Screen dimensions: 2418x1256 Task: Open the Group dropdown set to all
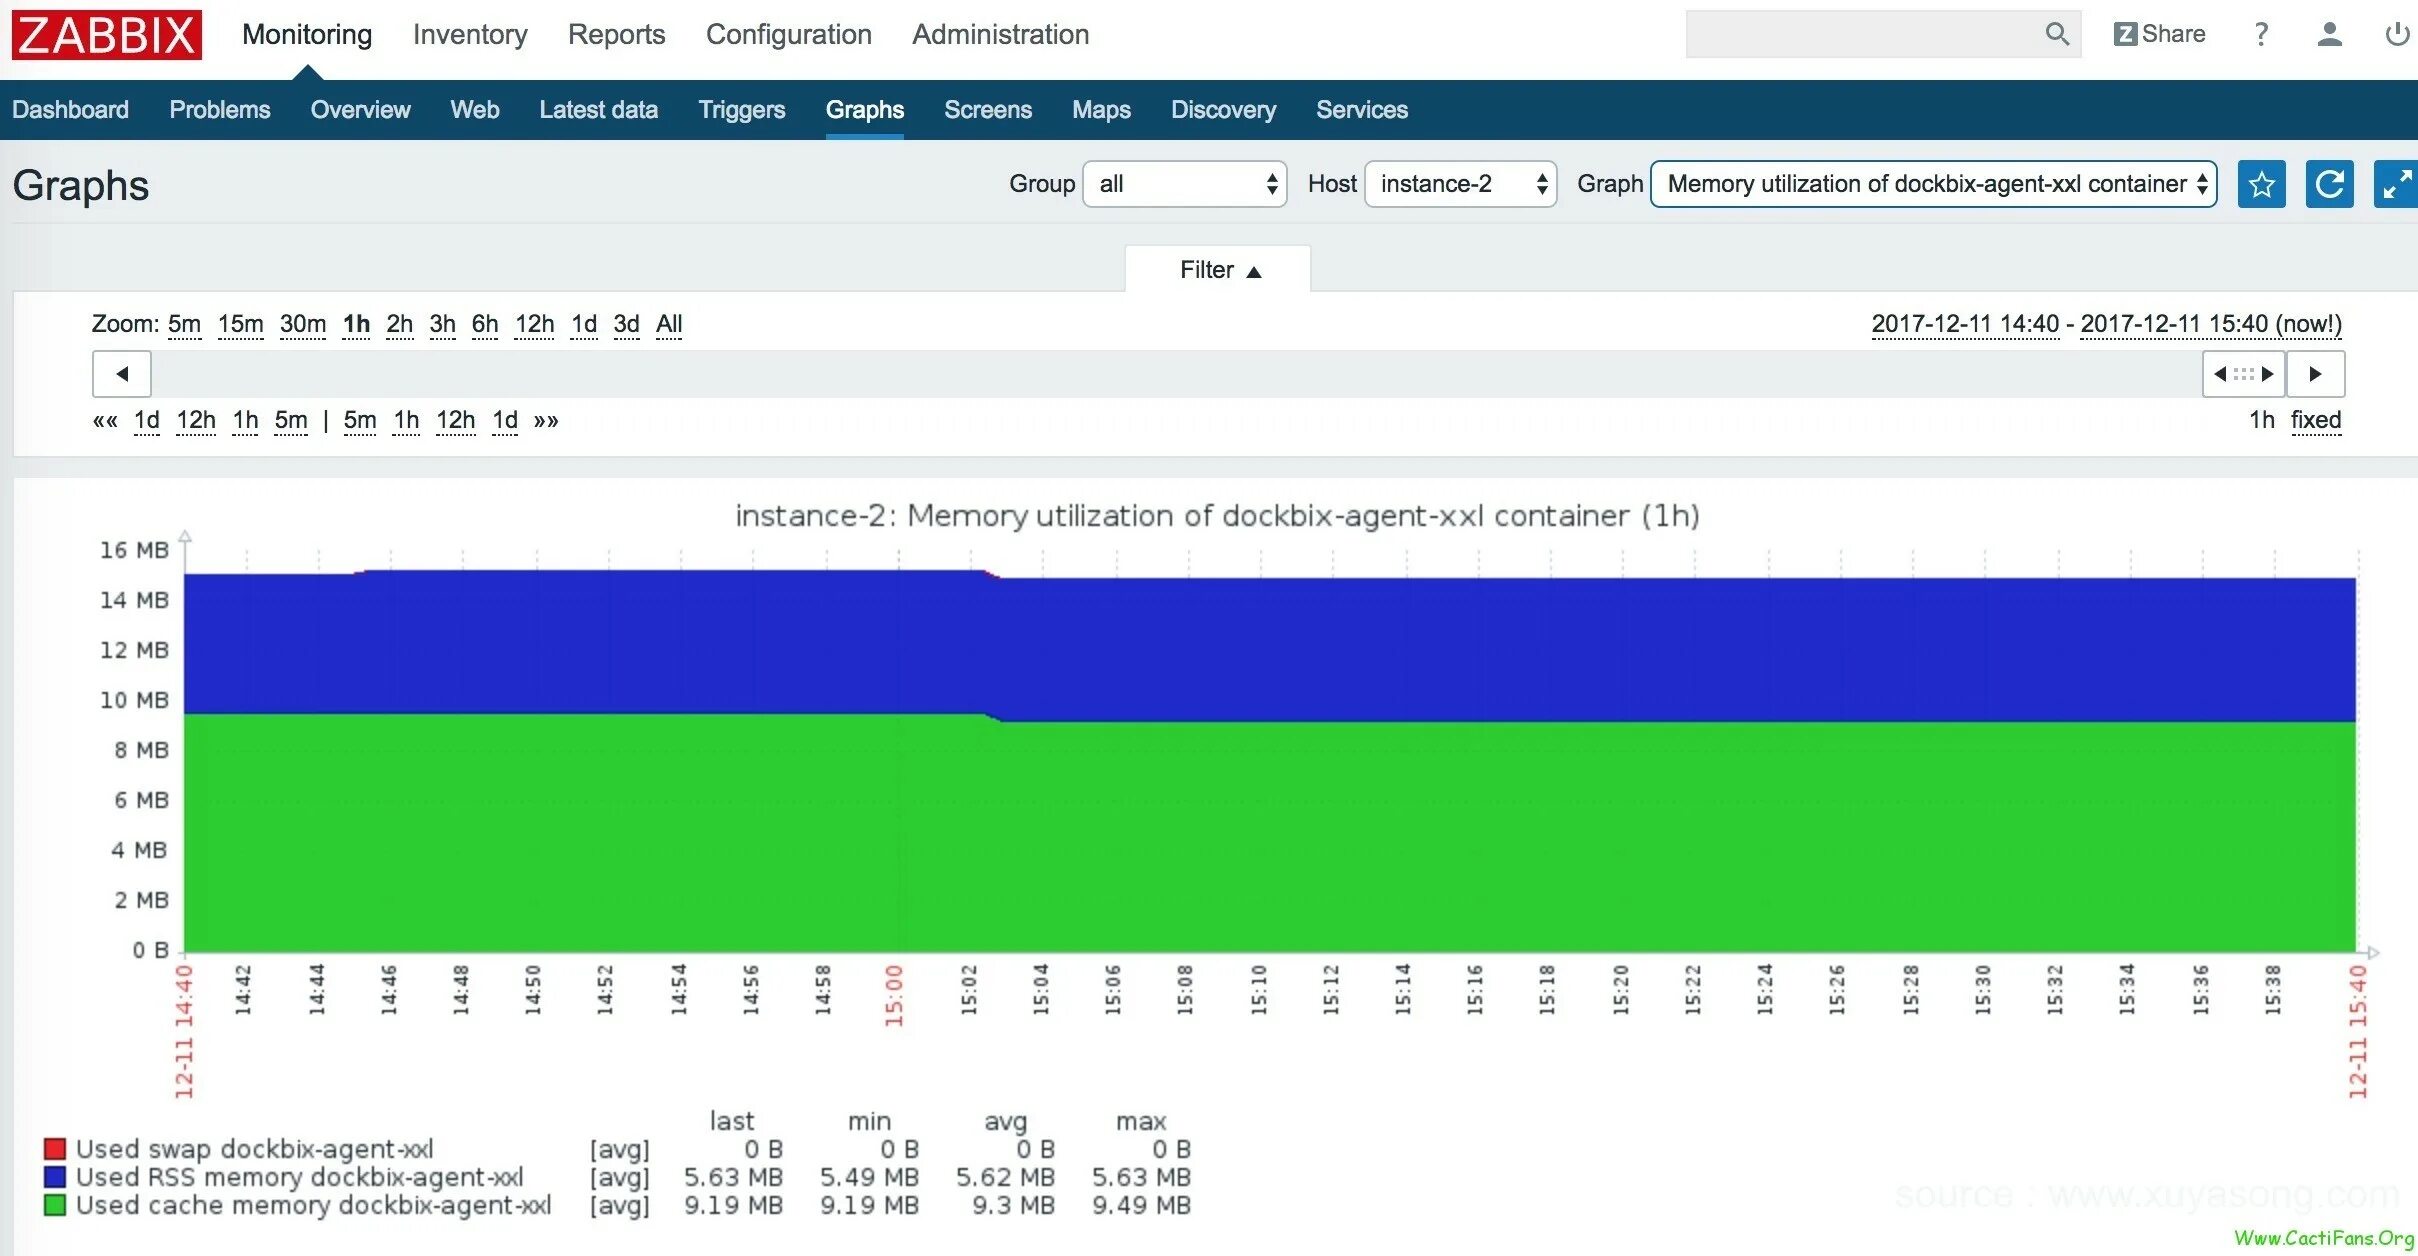(1185, 184)
